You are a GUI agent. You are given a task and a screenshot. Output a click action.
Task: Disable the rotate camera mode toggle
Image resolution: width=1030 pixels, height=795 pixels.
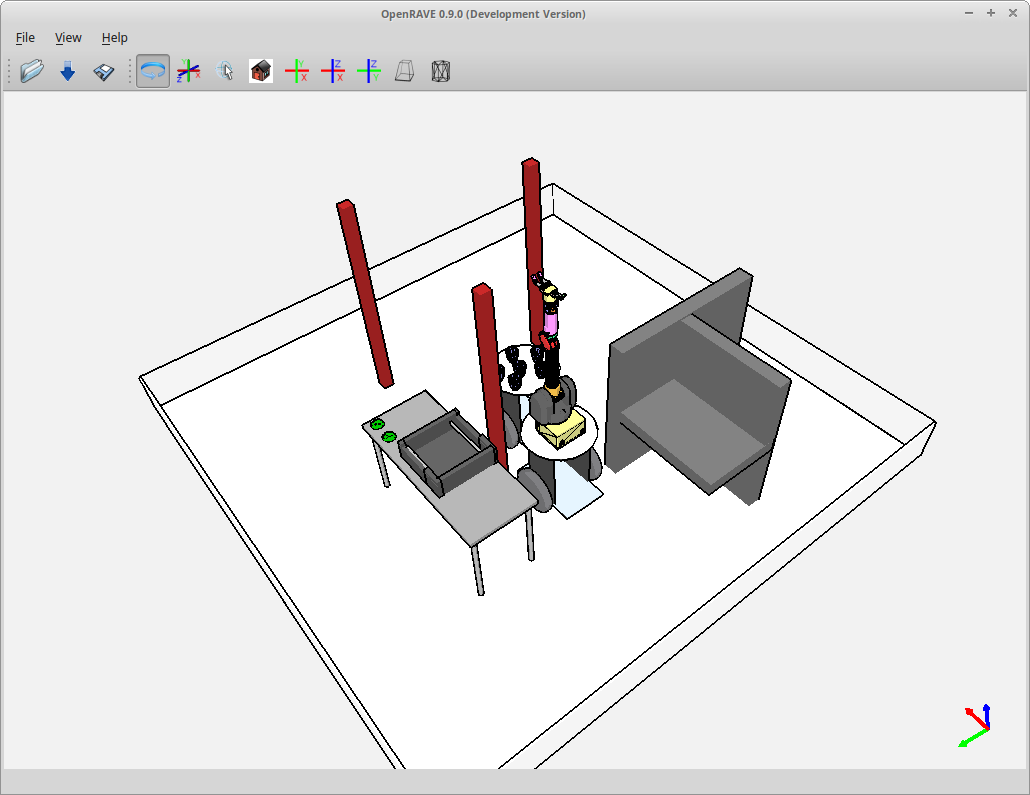tap(152, 70)
